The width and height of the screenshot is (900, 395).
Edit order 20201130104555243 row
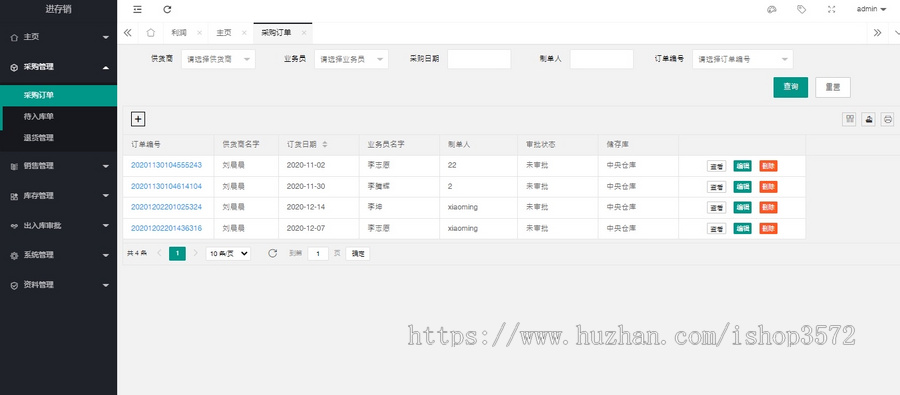tap(743, 166)
